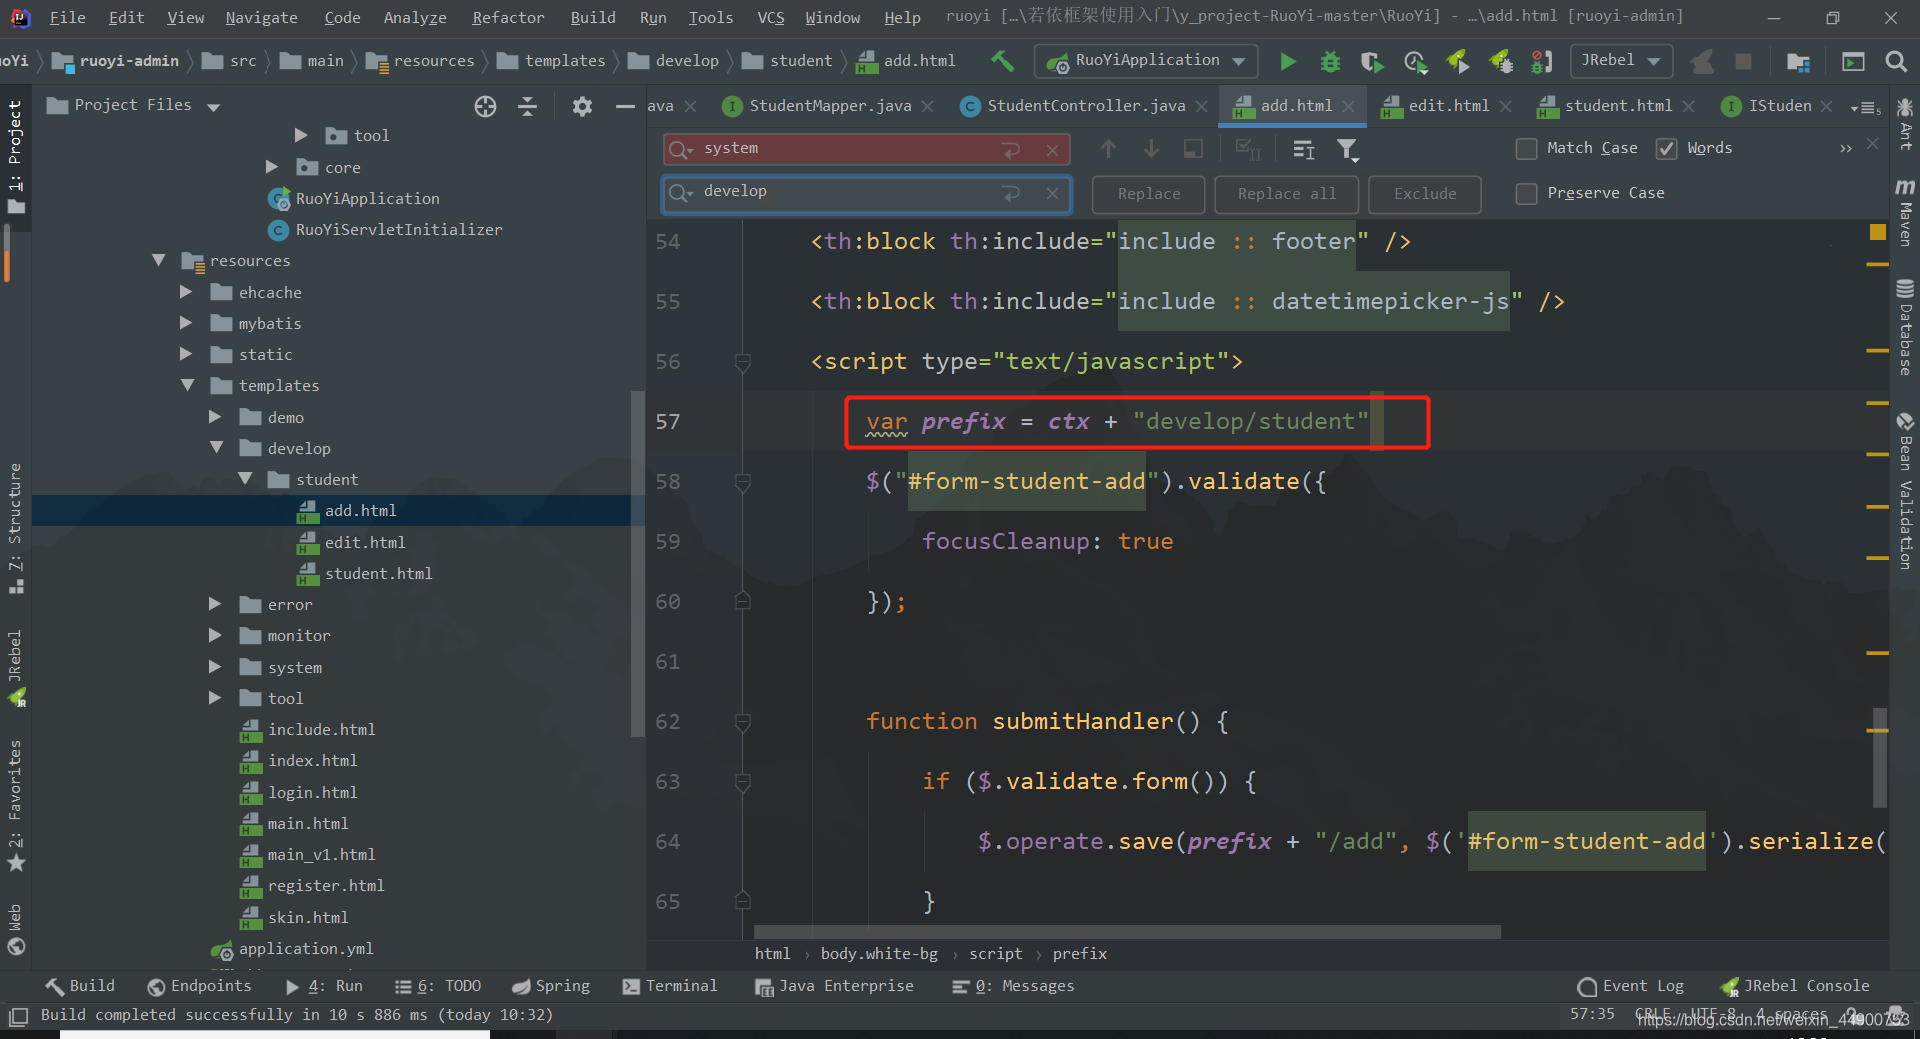Viewport: 1920px width, 1039px height.
Task: Go to next occurrence arrow
Action: pos(1151,149)
